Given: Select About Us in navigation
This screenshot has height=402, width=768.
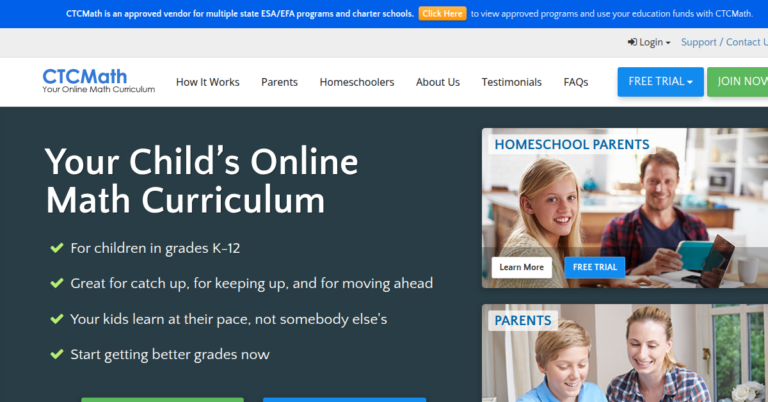Looking at the screenshot, I should [x=438, y=82].
